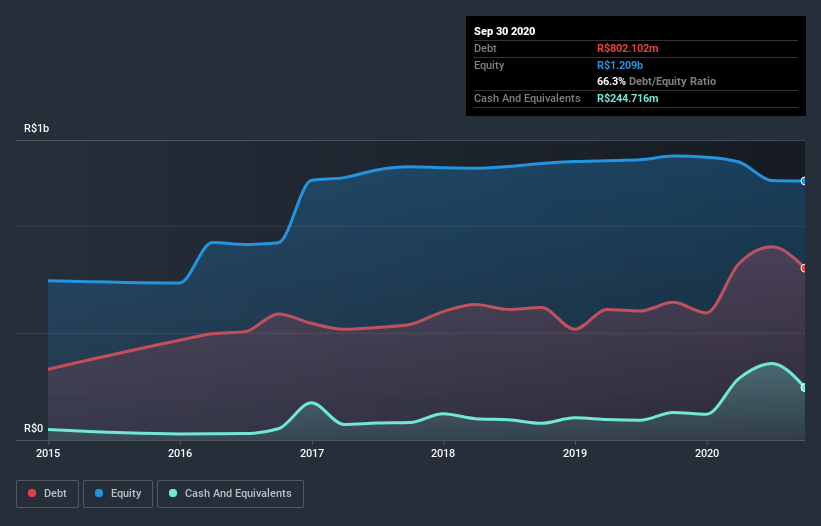Image resolution: width=821 pixels, height=526 pixels.
Task: Click the R$802.102m debt value
Action: click(628, 48)
